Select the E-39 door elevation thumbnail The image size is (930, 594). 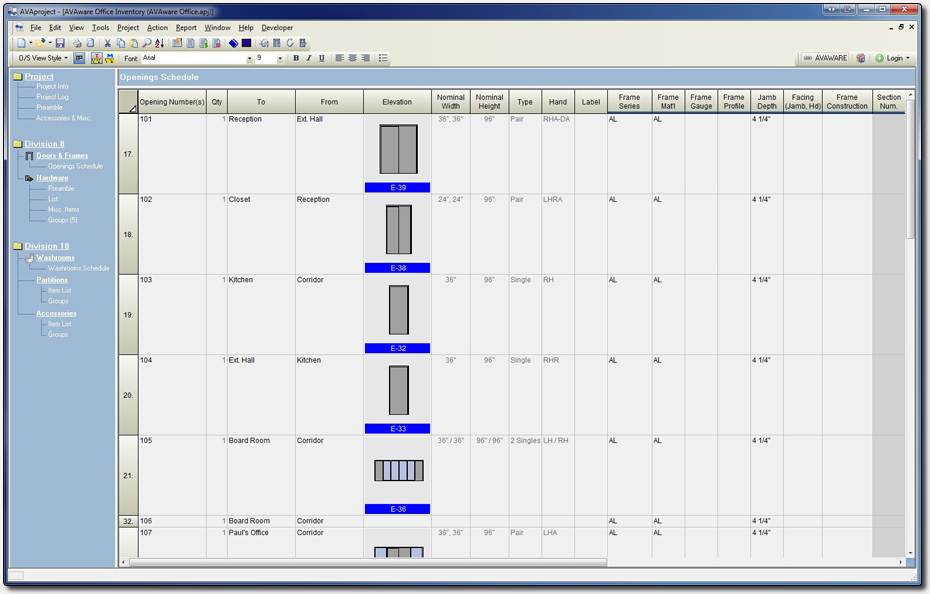(397, 150)
